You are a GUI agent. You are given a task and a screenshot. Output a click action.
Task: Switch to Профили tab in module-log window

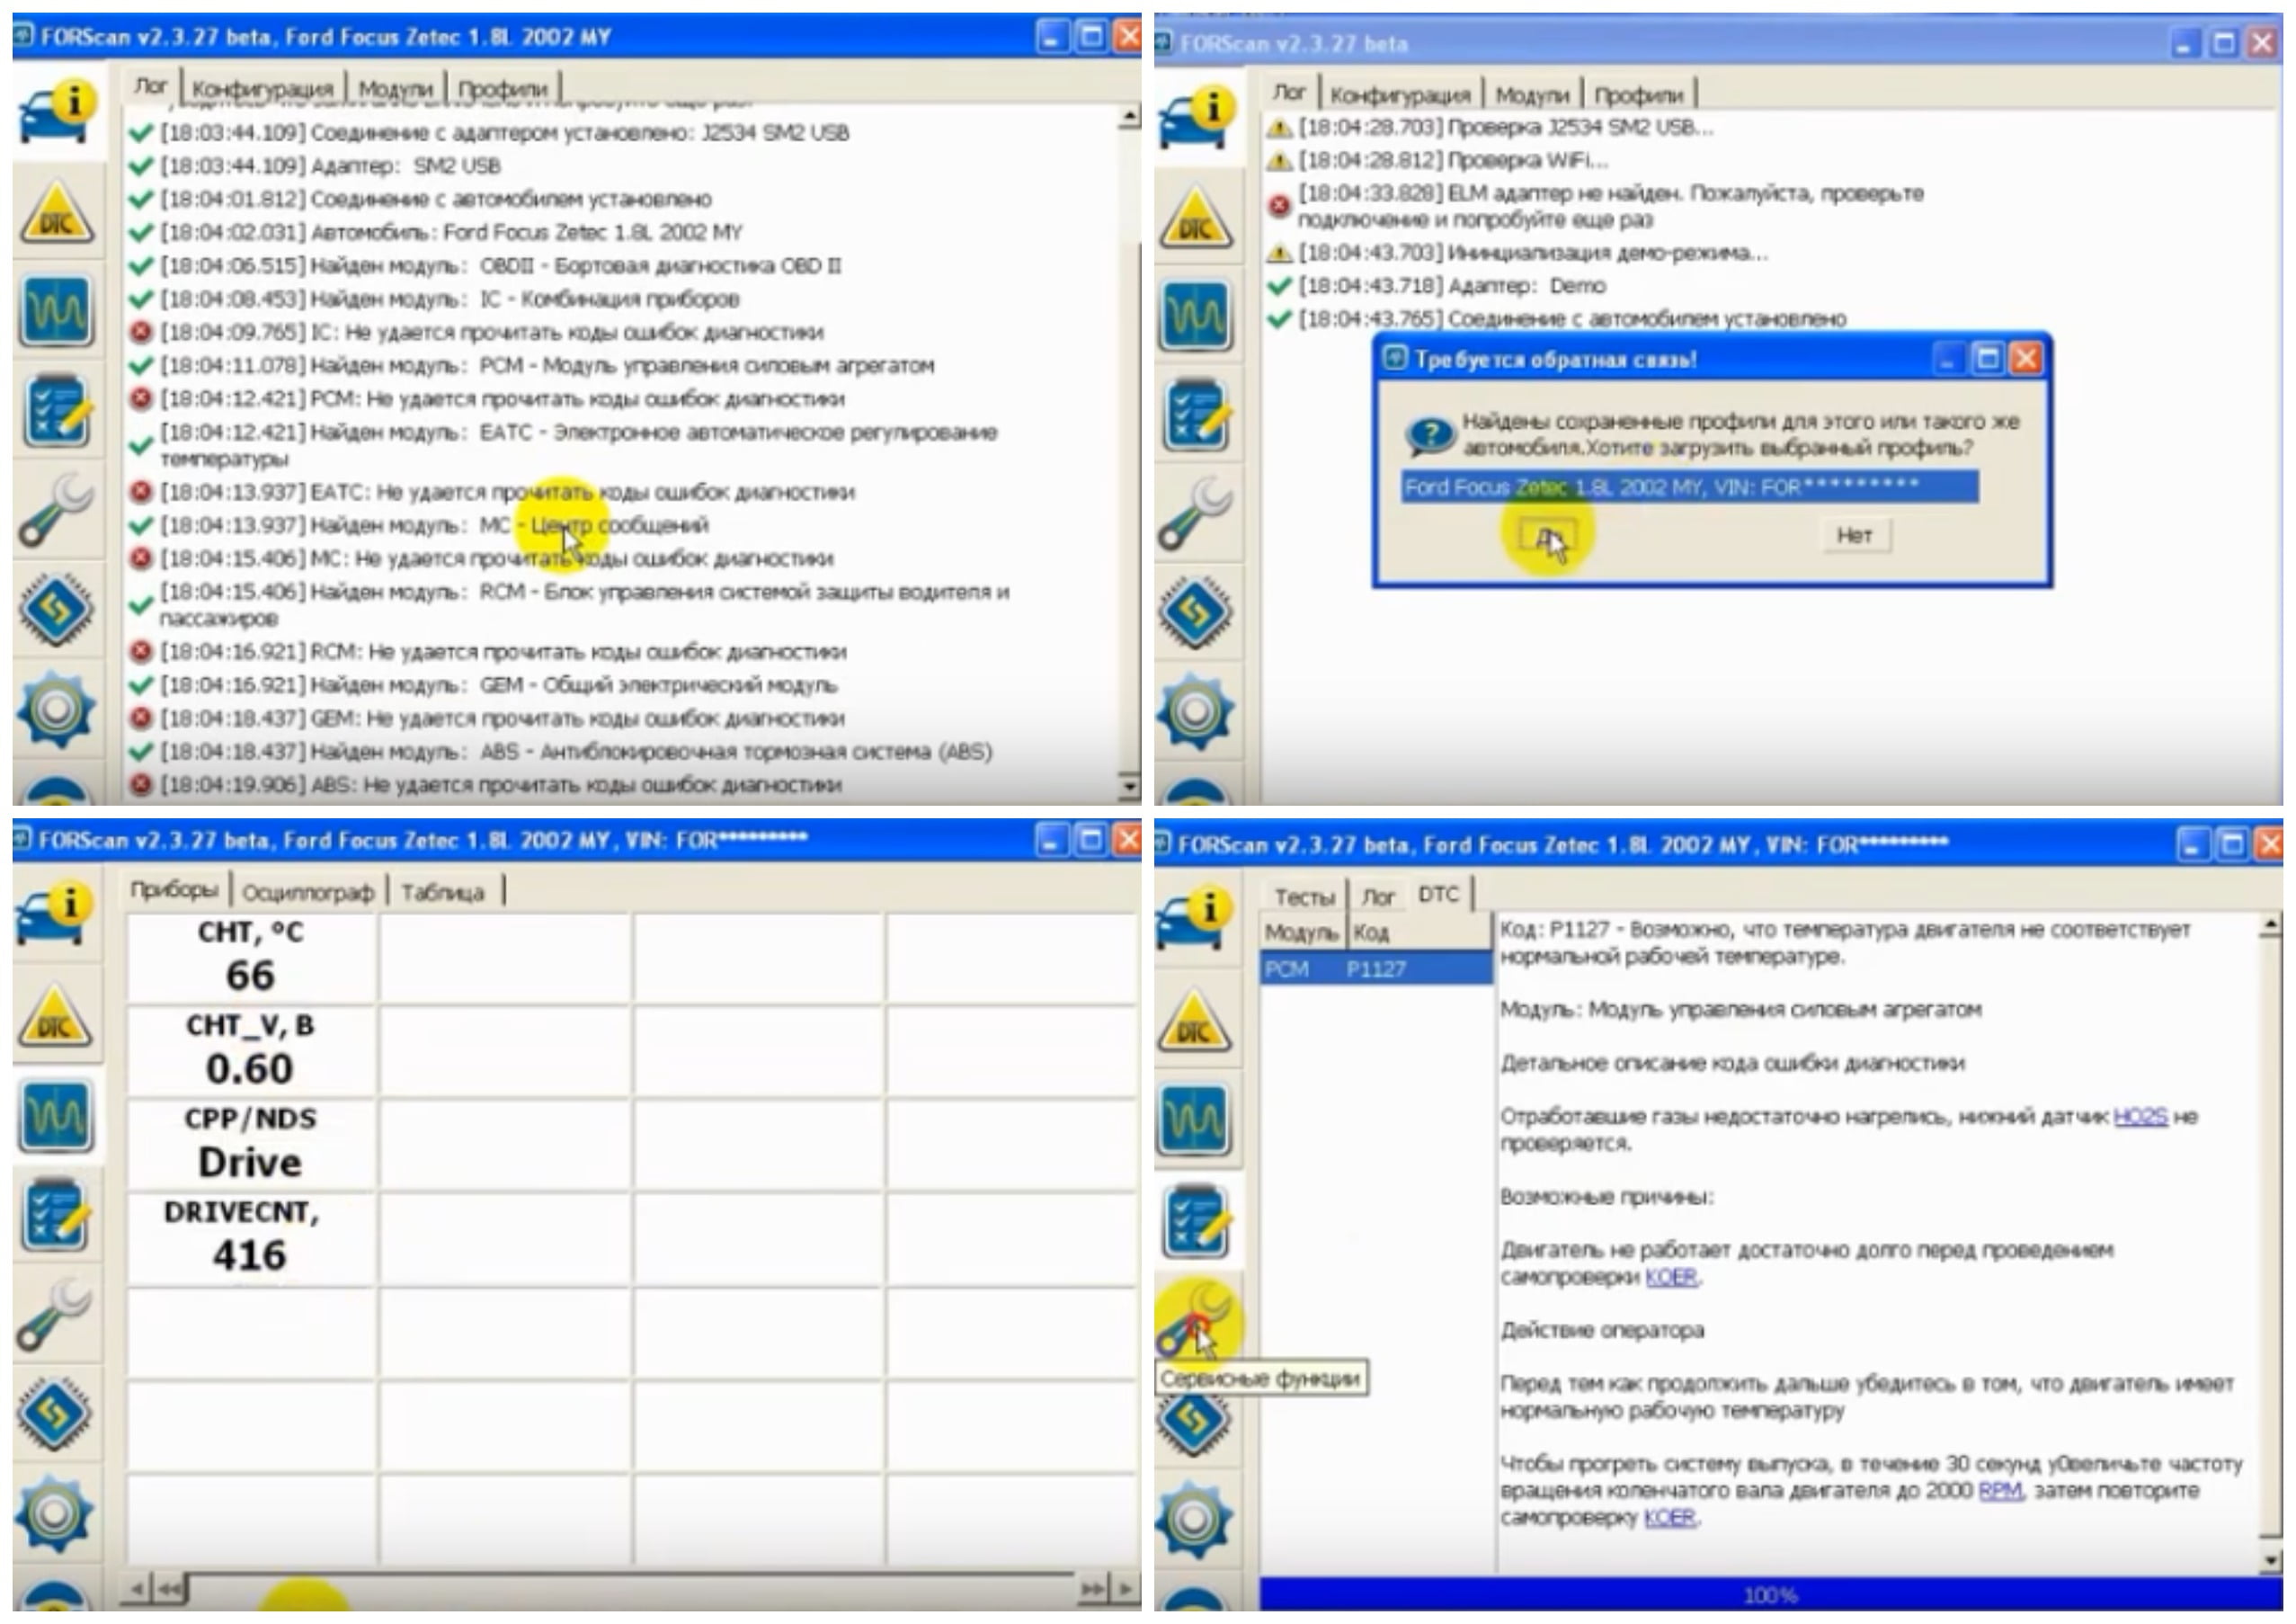(503, 88)
